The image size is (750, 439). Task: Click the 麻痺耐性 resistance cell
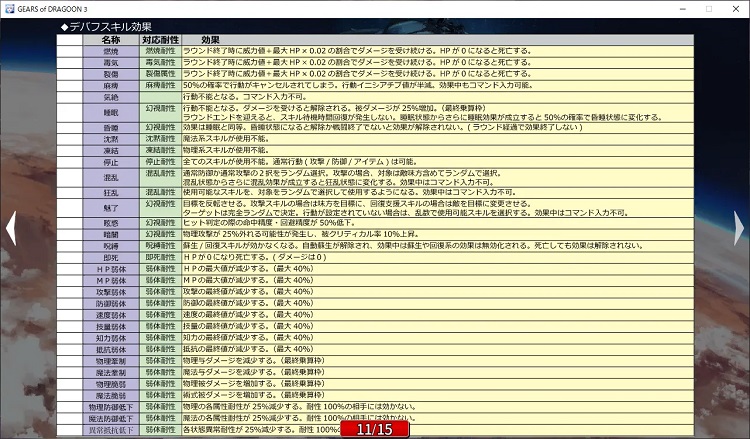(x=160, y=86)
